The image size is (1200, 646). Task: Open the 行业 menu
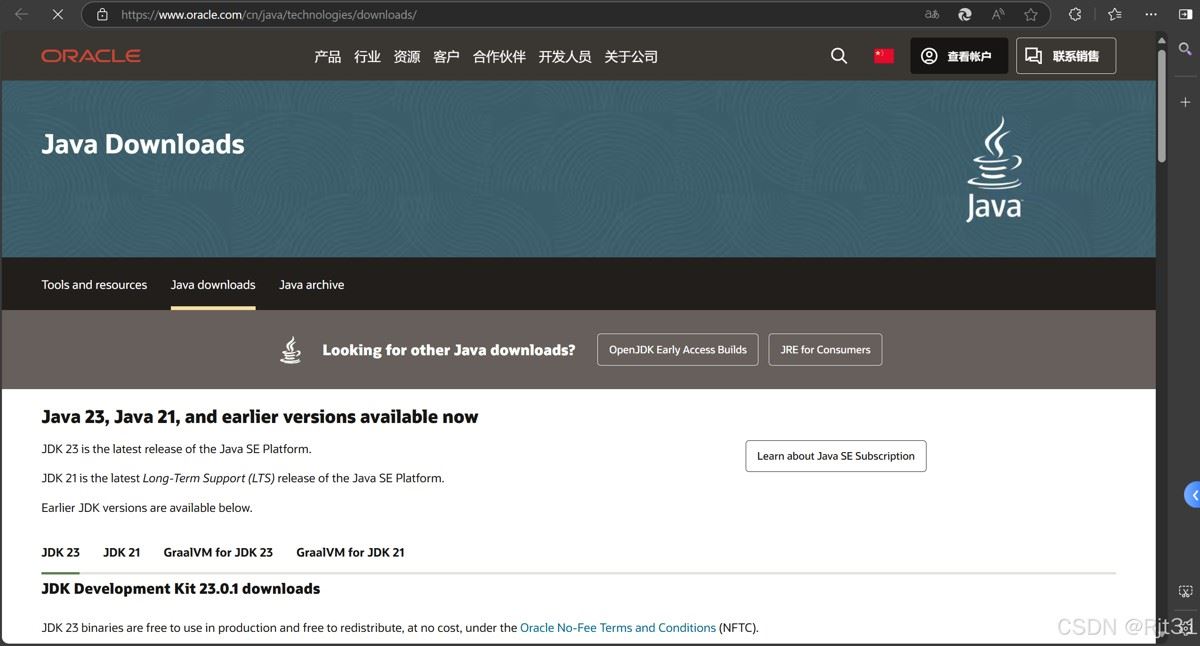coord(367,57)
